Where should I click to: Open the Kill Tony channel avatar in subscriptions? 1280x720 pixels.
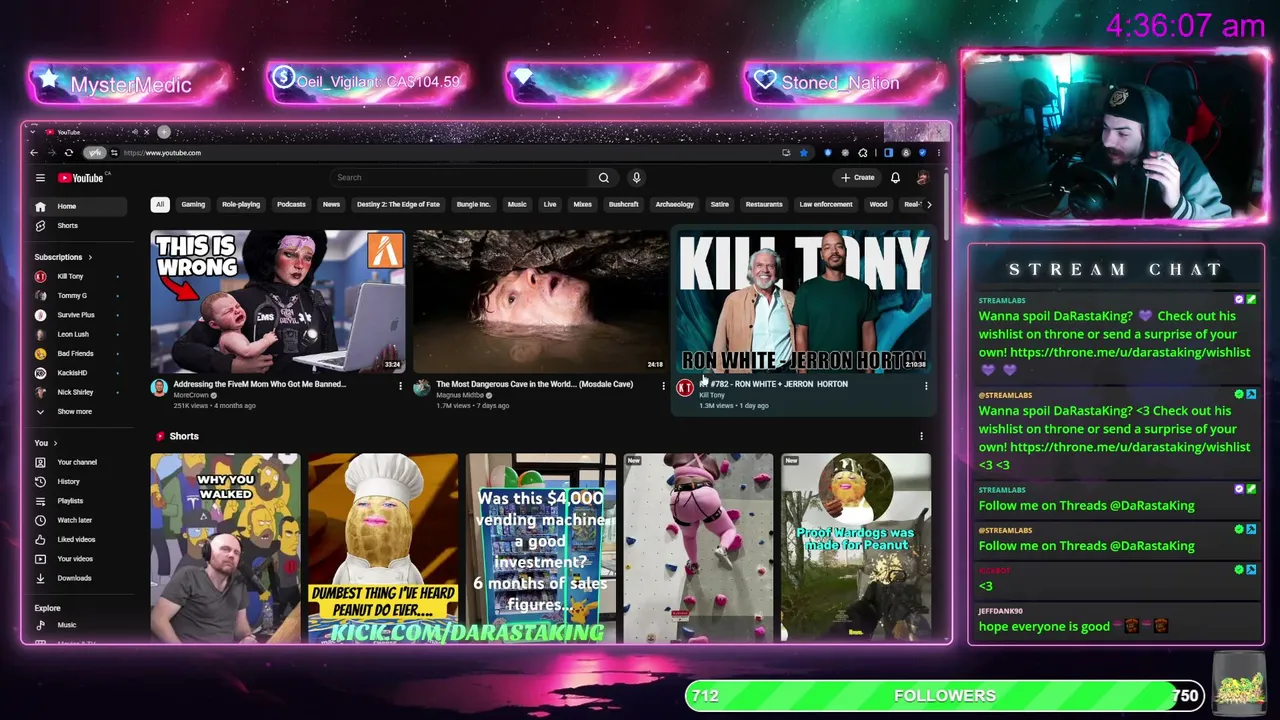[x=40, y=276]
